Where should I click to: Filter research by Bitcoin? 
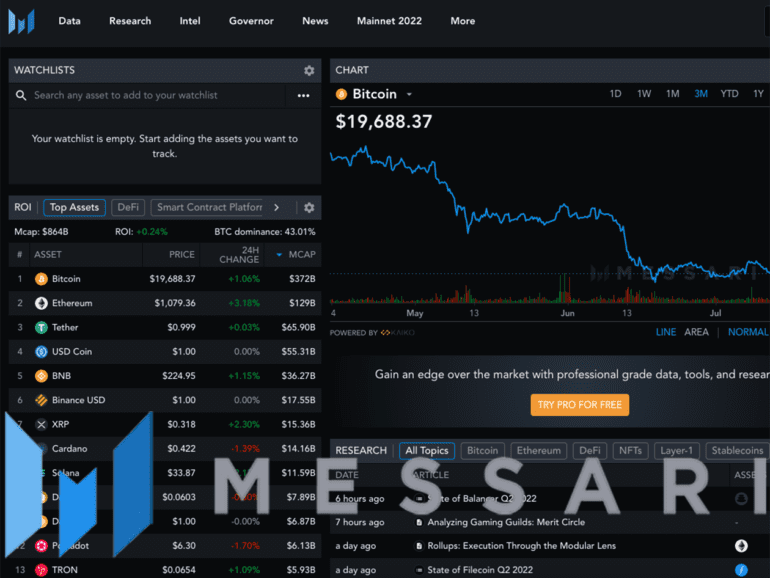click(x=482, y=451)
